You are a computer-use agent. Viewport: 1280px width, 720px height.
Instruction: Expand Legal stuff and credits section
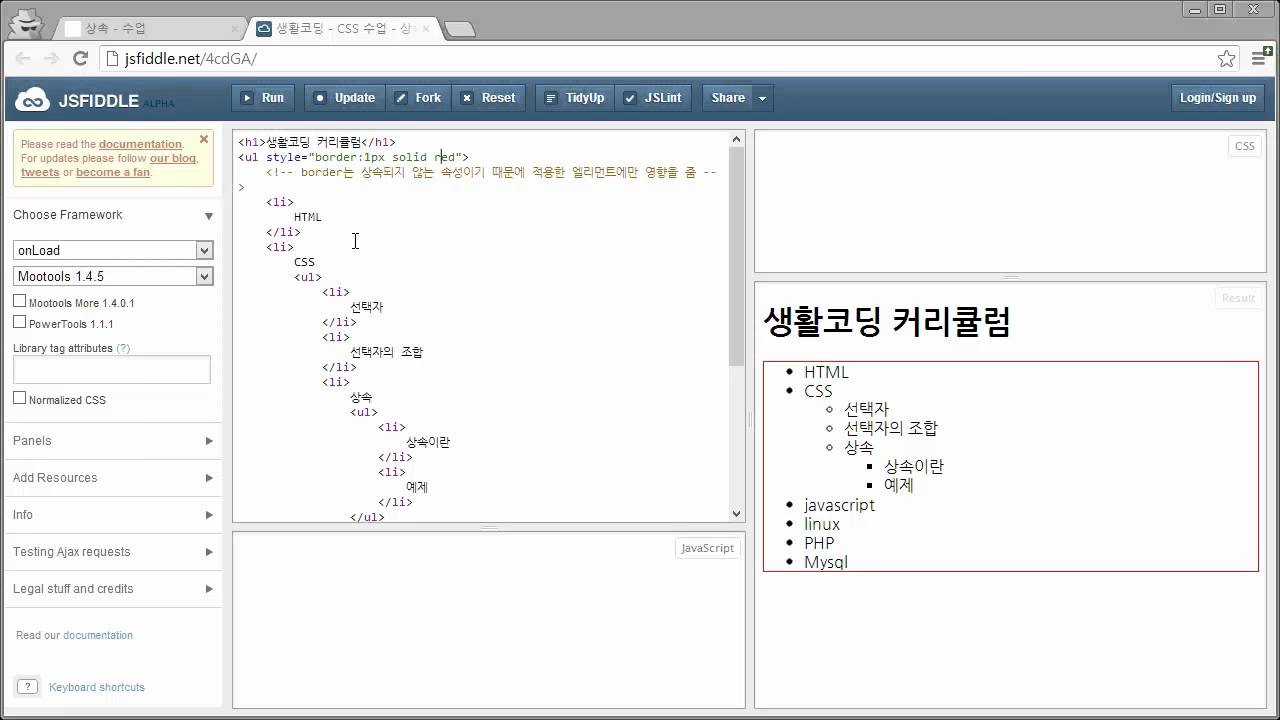click(x=113, y=589)
